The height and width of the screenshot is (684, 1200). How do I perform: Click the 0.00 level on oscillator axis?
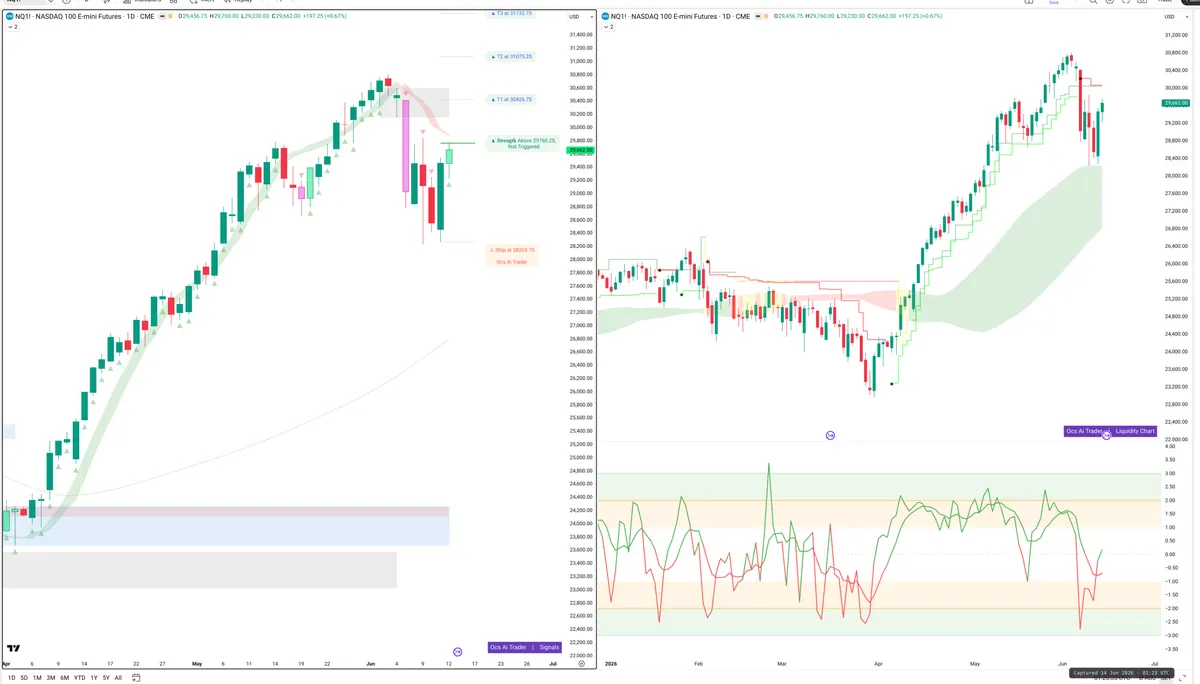[x=1170, y=555]
